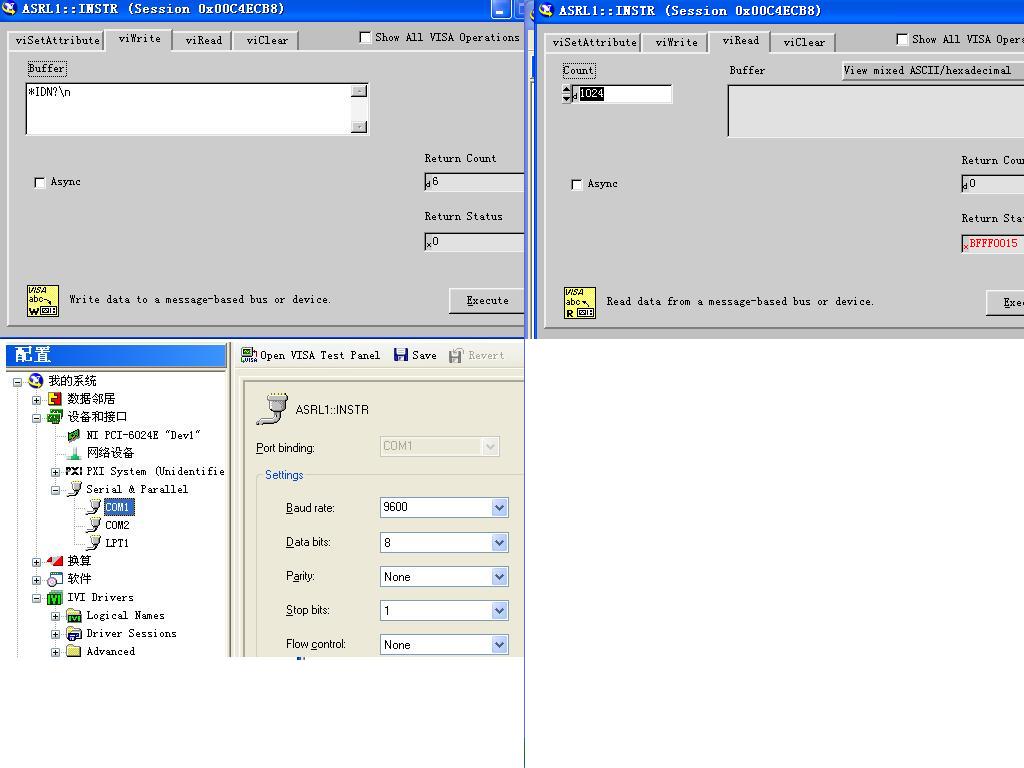
Task: Click the NI PCI-6024E board icon
Action: [x=74, y=435]
